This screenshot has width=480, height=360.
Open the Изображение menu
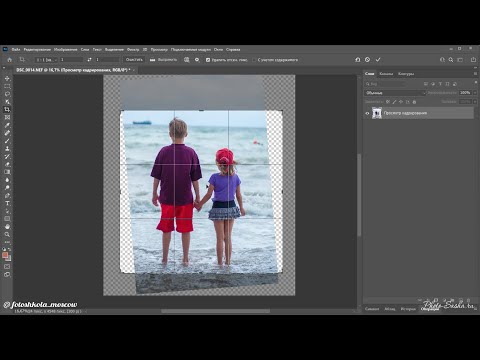(65, 49)
